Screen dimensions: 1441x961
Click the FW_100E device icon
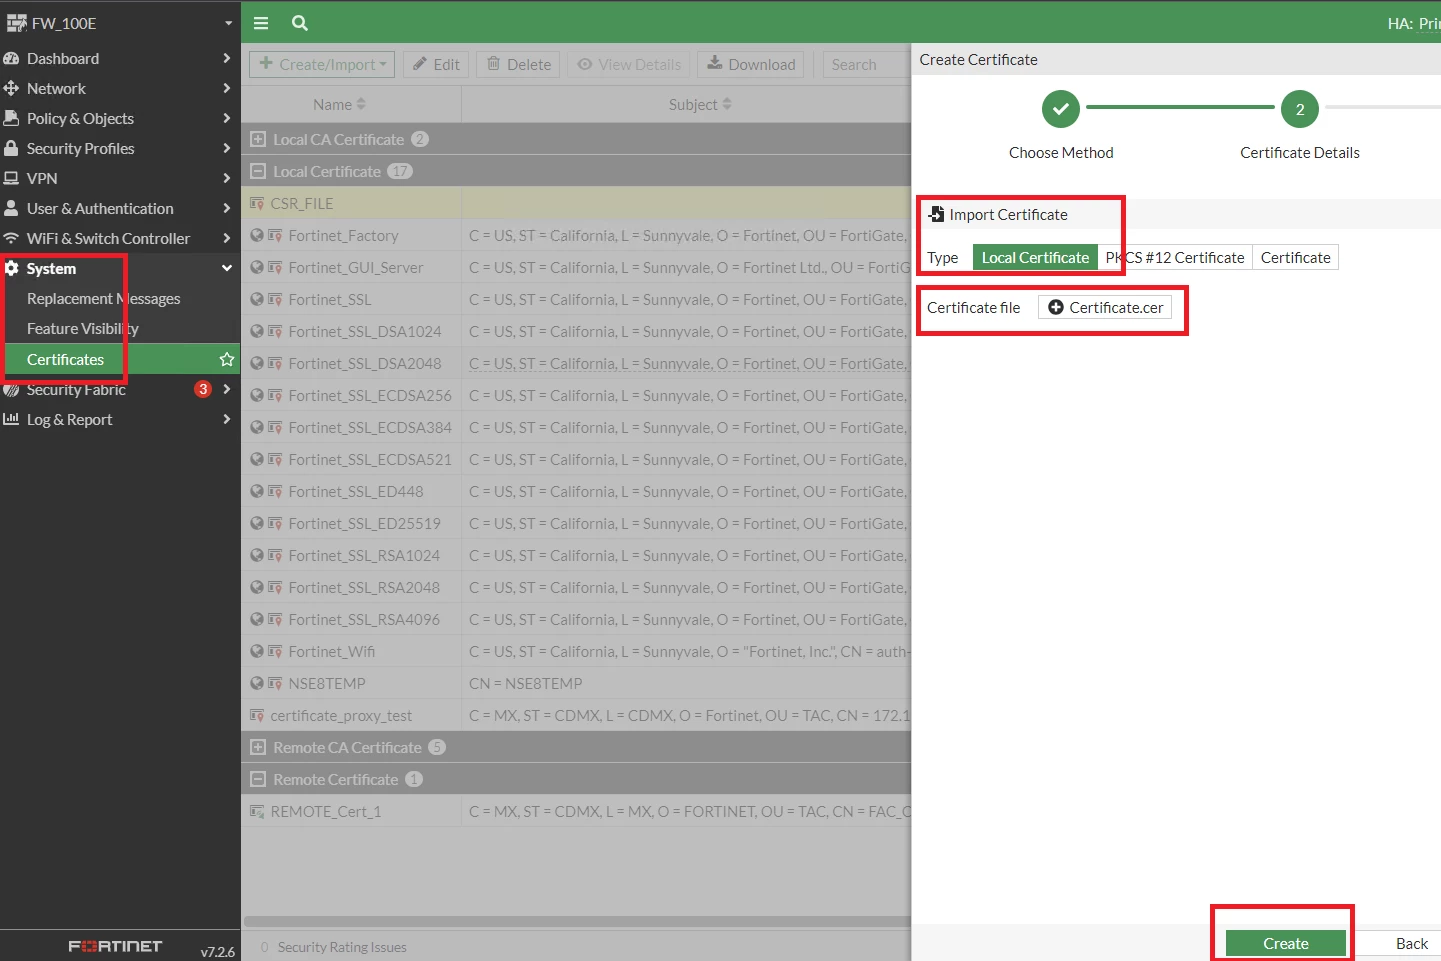pyautogui.click(x=16, y=23)
